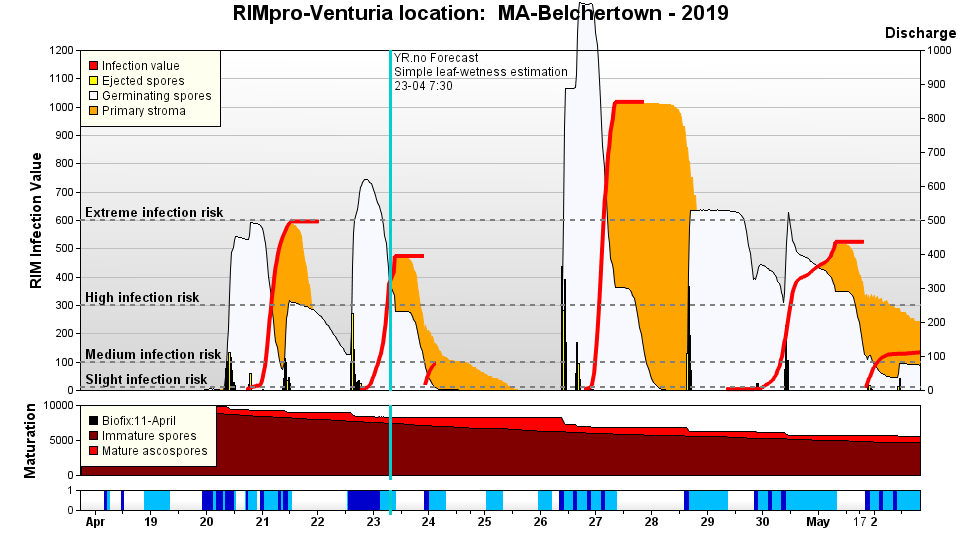Image resolution: width=960 pixels, height=535 pixels.
Task: Click the 10000 Maturation axis value
Action: [58, 405]
